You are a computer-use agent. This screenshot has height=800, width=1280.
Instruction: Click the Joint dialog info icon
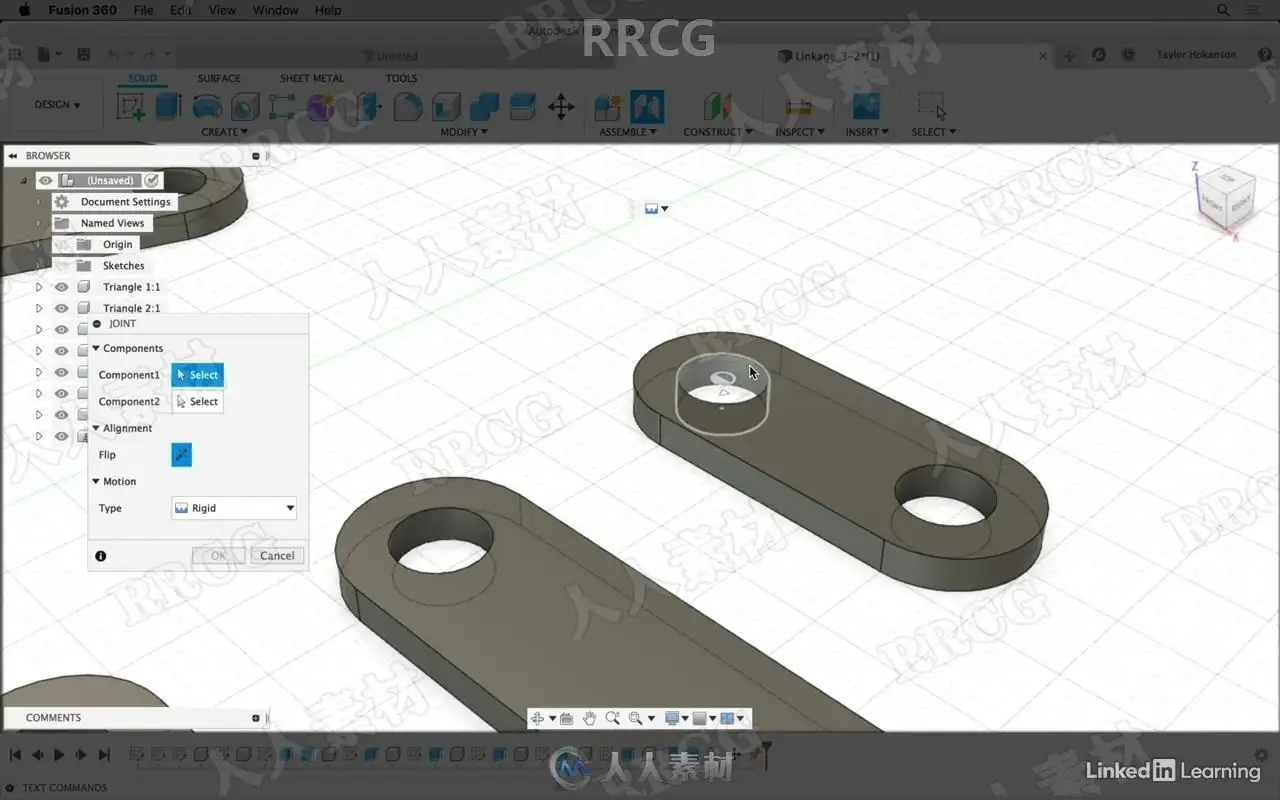[x=100, y=556]
